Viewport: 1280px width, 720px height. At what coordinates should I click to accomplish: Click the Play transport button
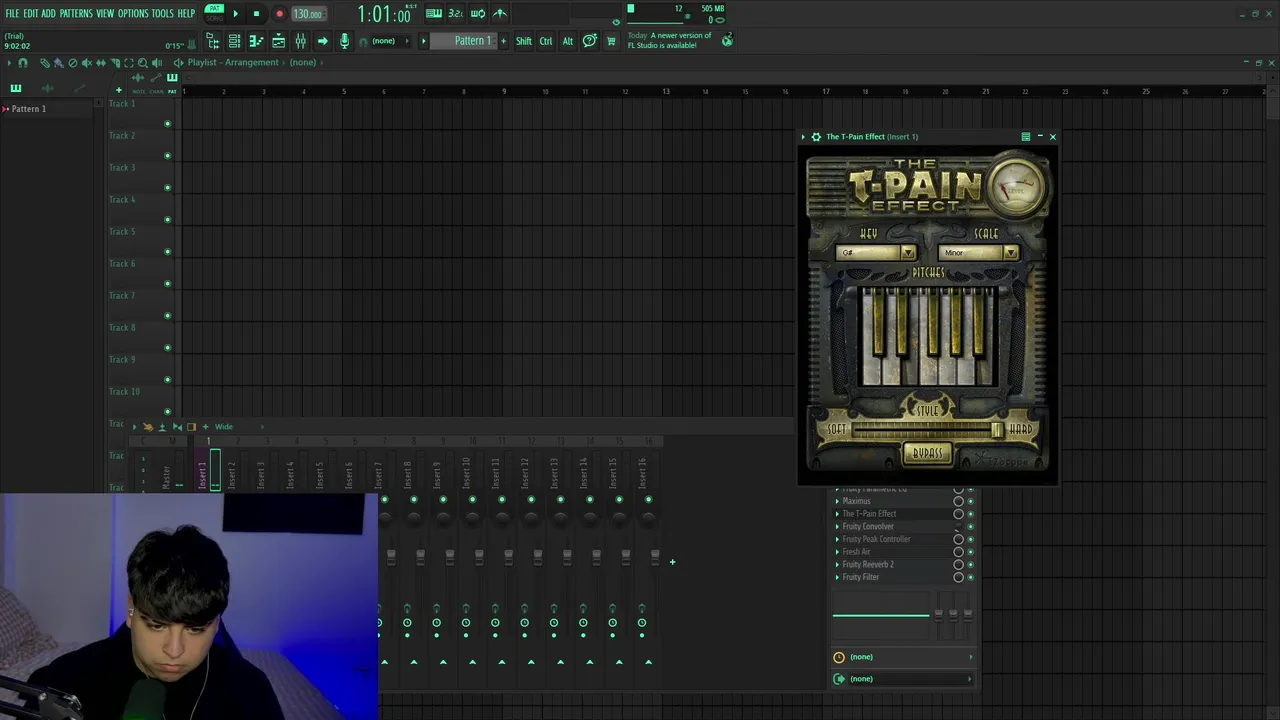point(236,14)
